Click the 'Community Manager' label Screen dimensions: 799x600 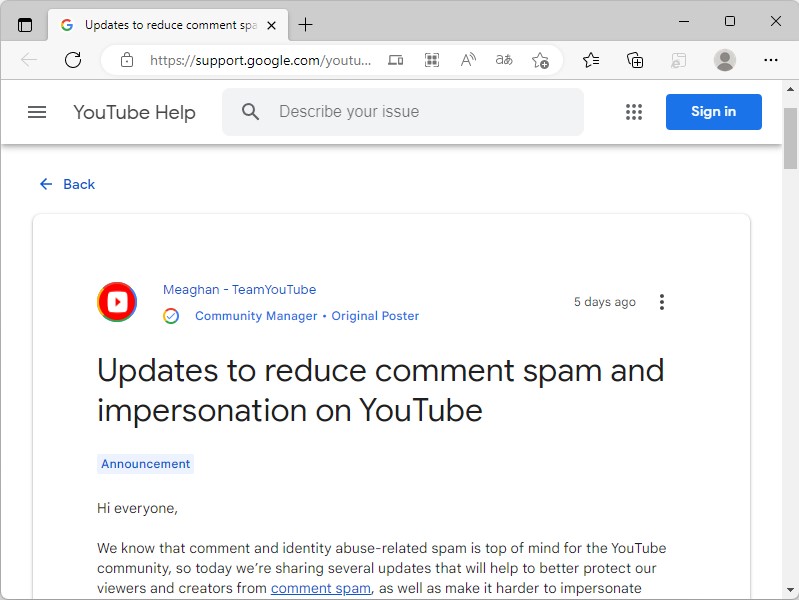256,316
